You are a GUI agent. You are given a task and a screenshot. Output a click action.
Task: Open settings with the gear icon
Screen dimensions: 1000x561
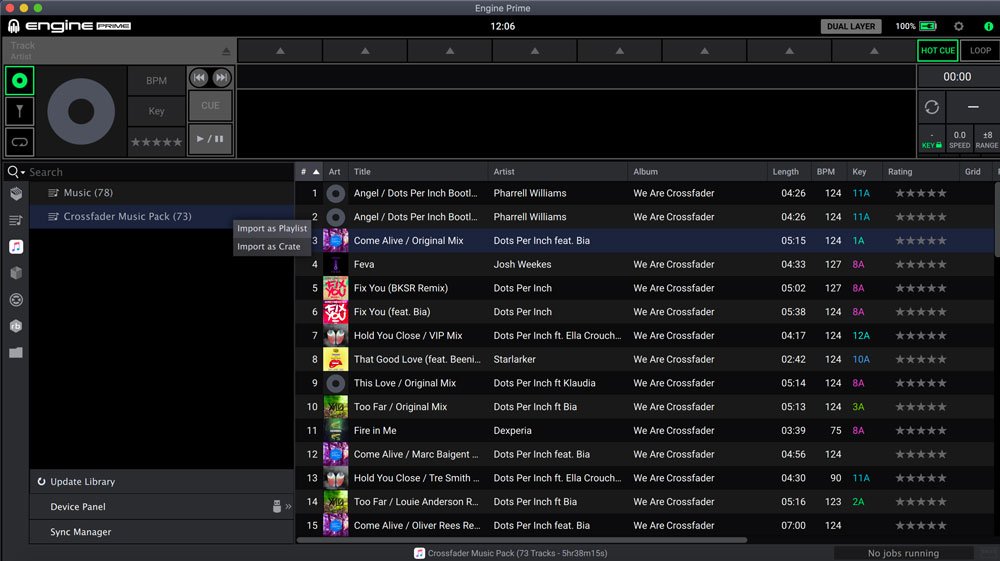[x=959, y=26]
